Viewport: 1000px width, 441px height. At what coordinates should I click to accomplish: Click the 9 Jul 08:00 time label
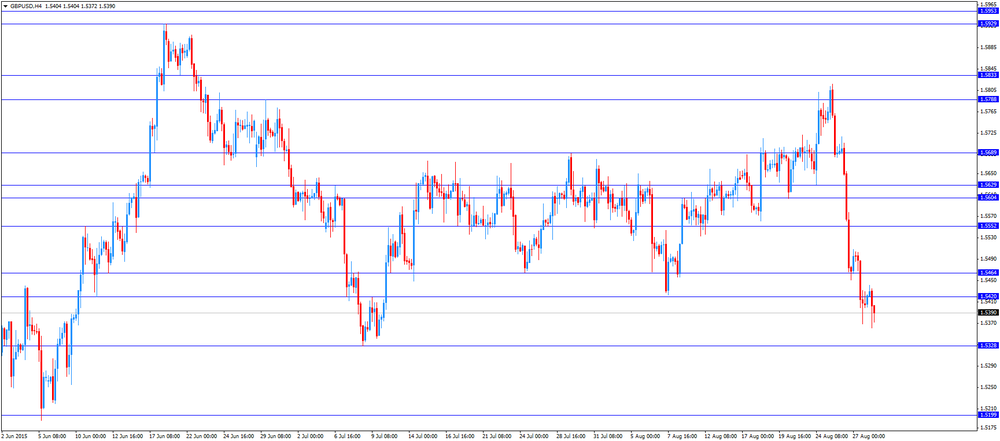(386, 437)
